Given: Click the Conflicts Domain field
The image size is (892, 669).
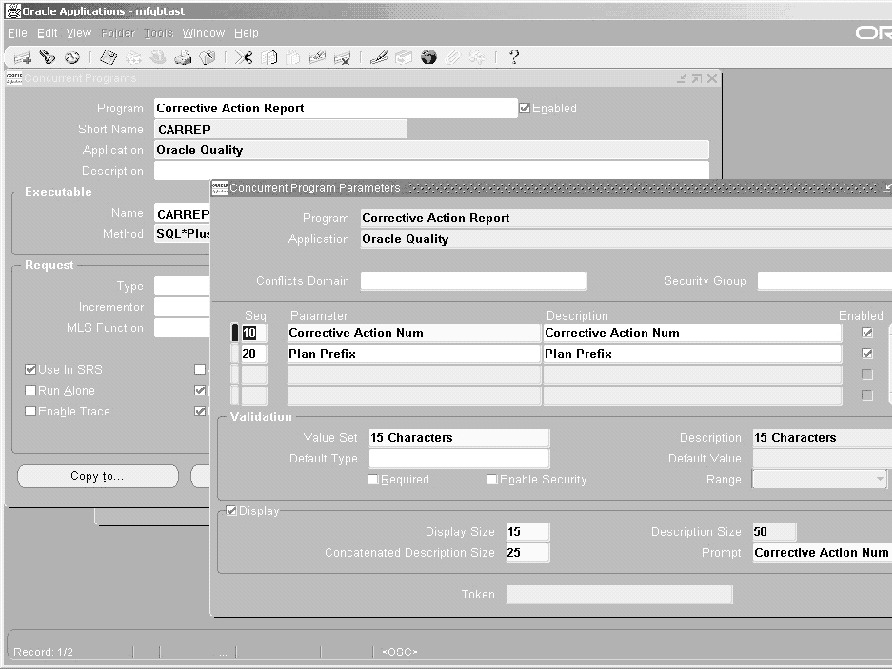Looking at the screenshot, I should 473,280.
